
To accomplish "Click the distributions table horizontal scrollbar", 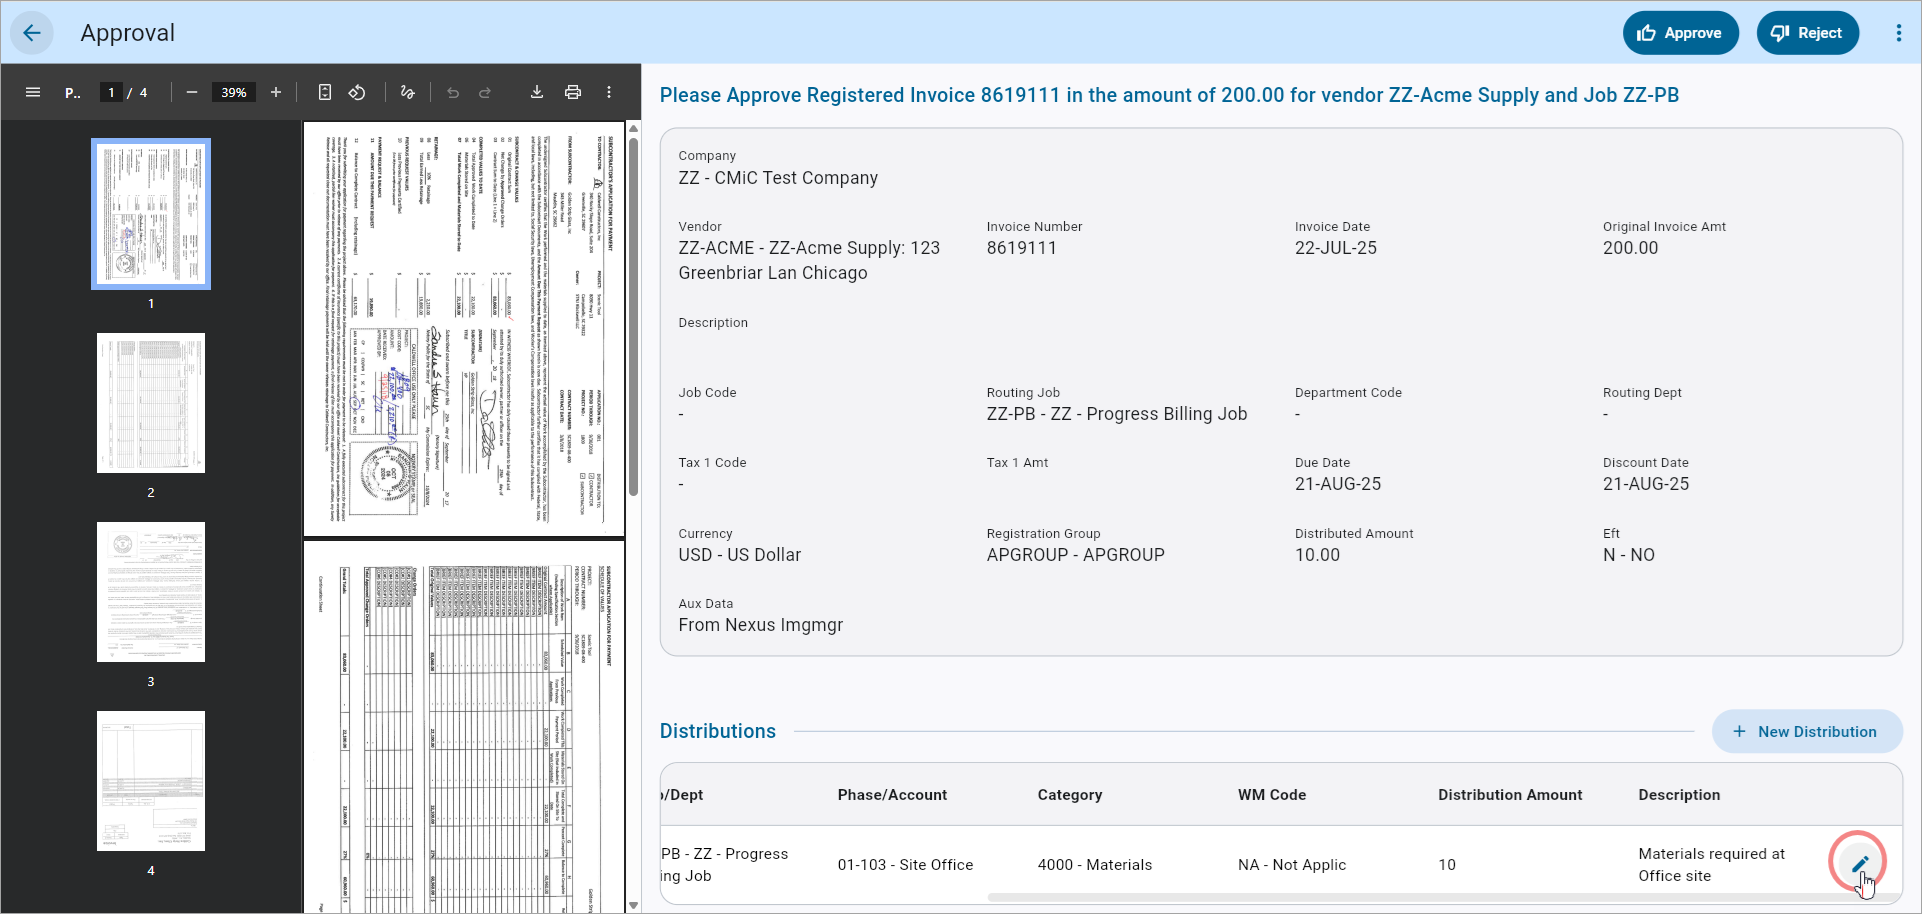I will point(1440,897).
